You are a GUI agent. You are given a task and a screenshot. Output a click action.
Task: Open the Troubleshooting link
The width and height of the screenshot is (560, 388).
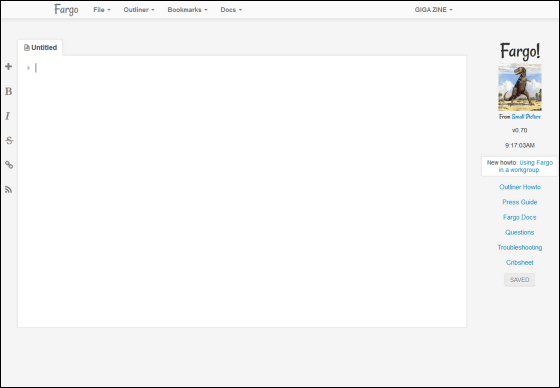click(520, 247)
